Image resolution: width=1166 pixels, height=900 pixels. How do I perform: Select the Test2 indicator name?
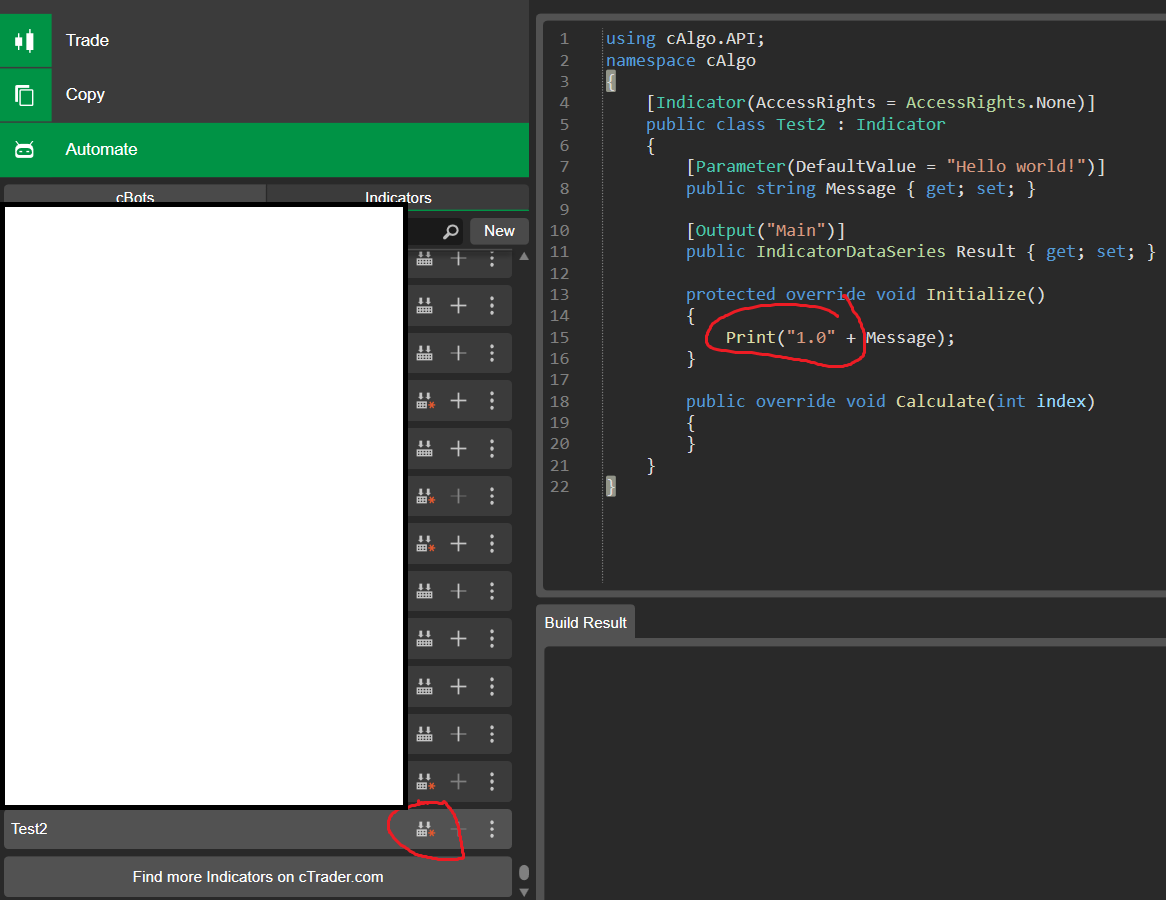pos(29,829)
